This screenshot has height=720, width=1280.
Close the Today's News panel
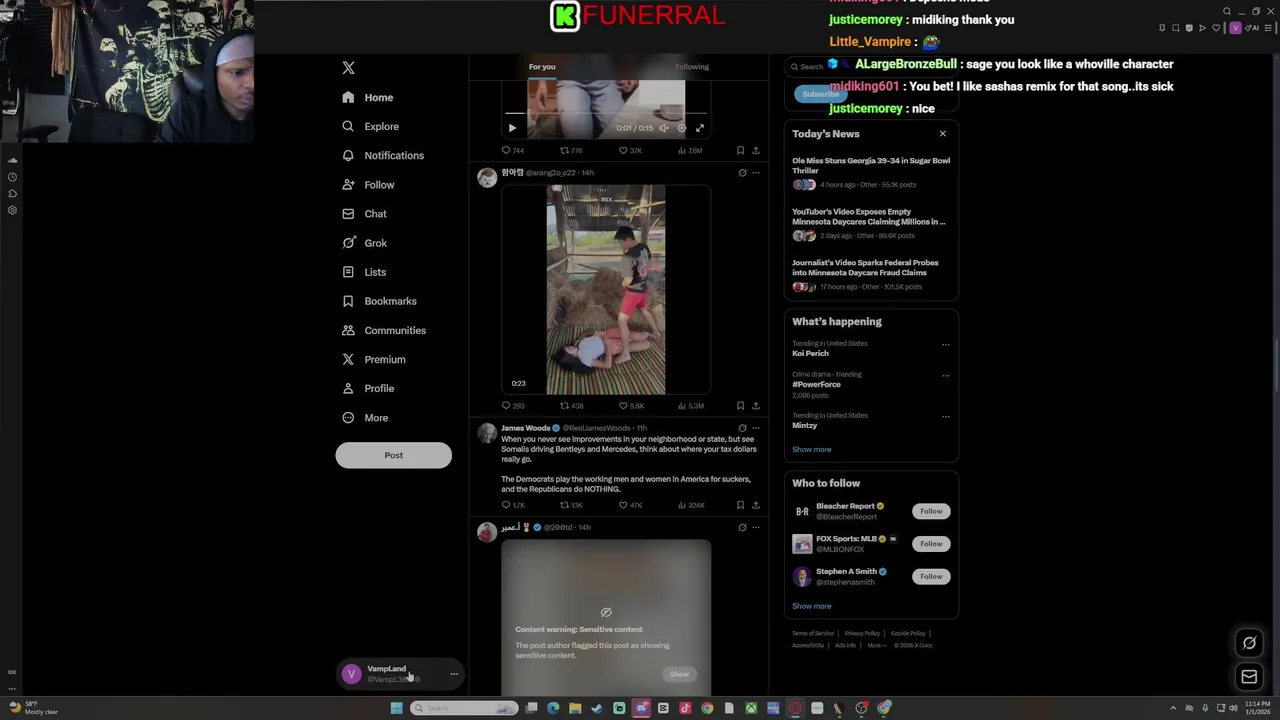click(x=942, y=133)
